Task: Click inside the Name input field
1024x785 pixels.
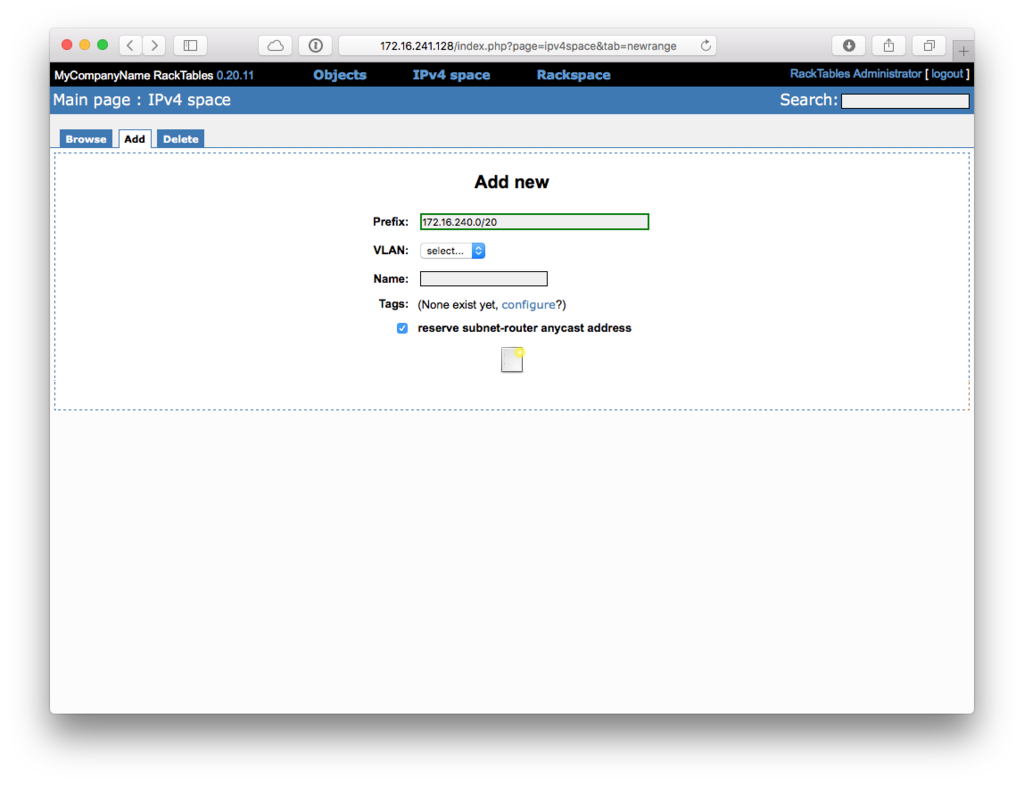Action: (483, 278)
